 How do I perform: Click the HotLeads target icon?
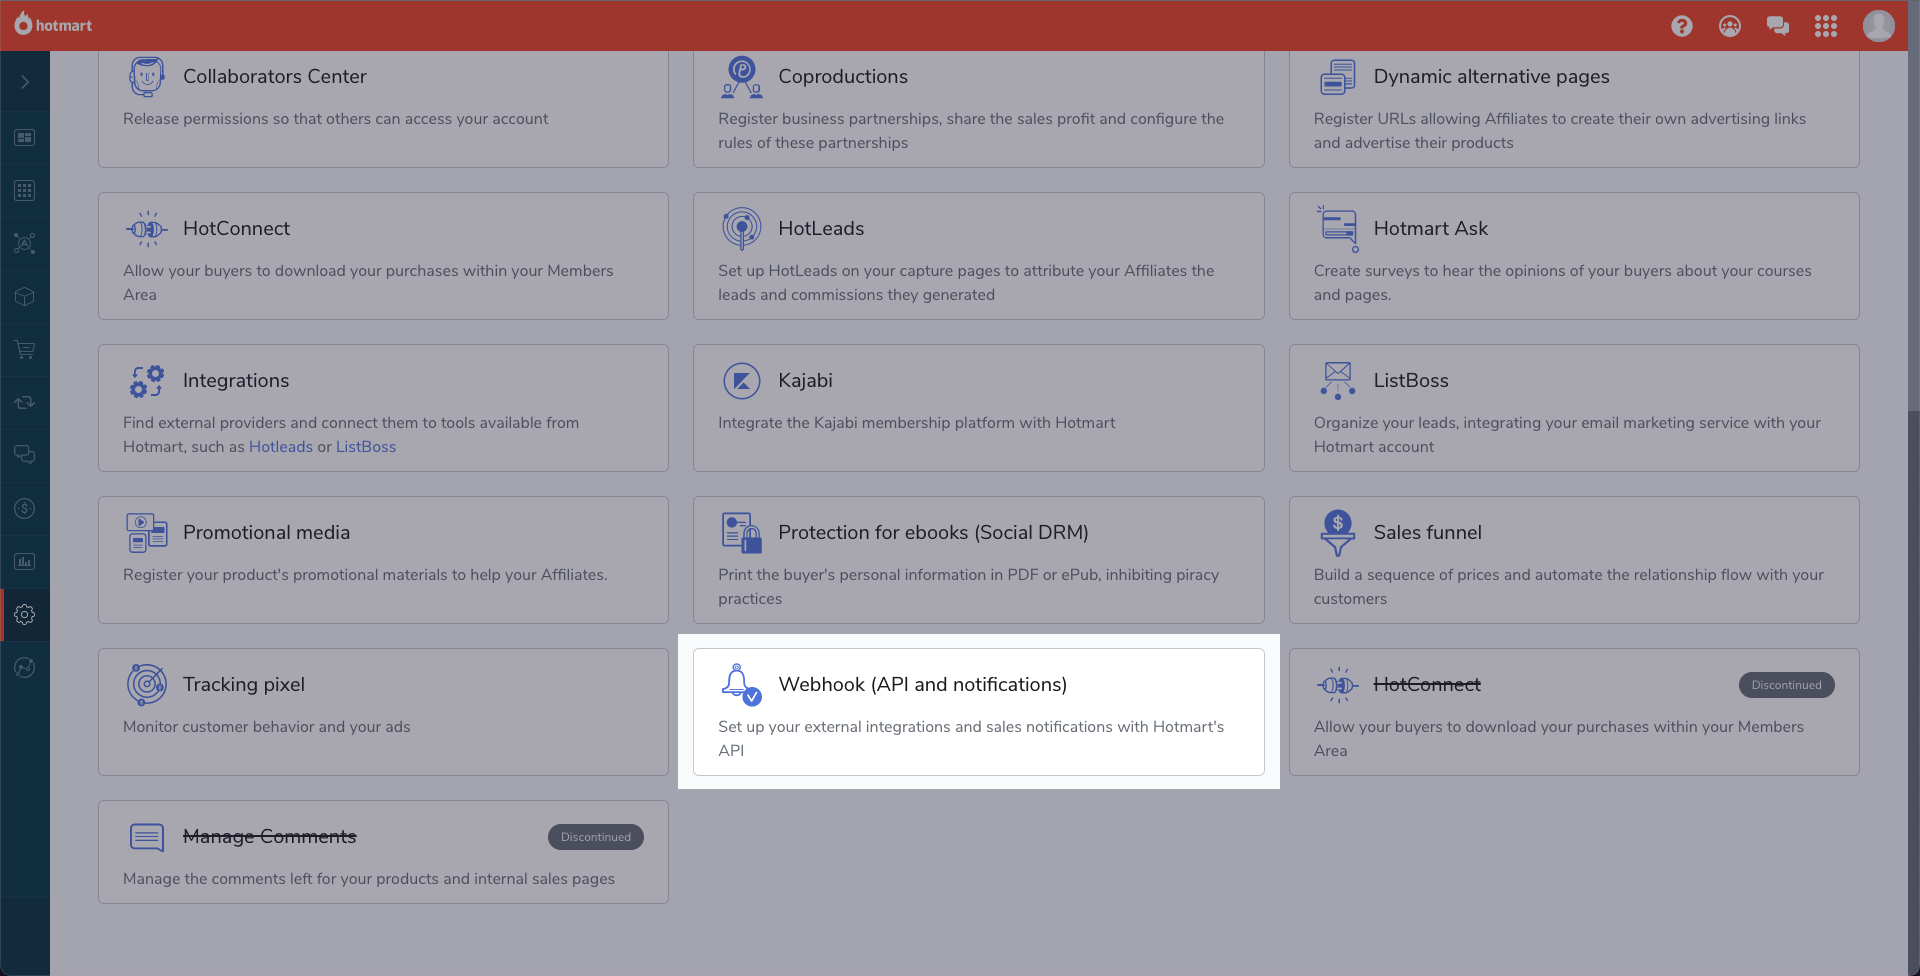[742, 229]
